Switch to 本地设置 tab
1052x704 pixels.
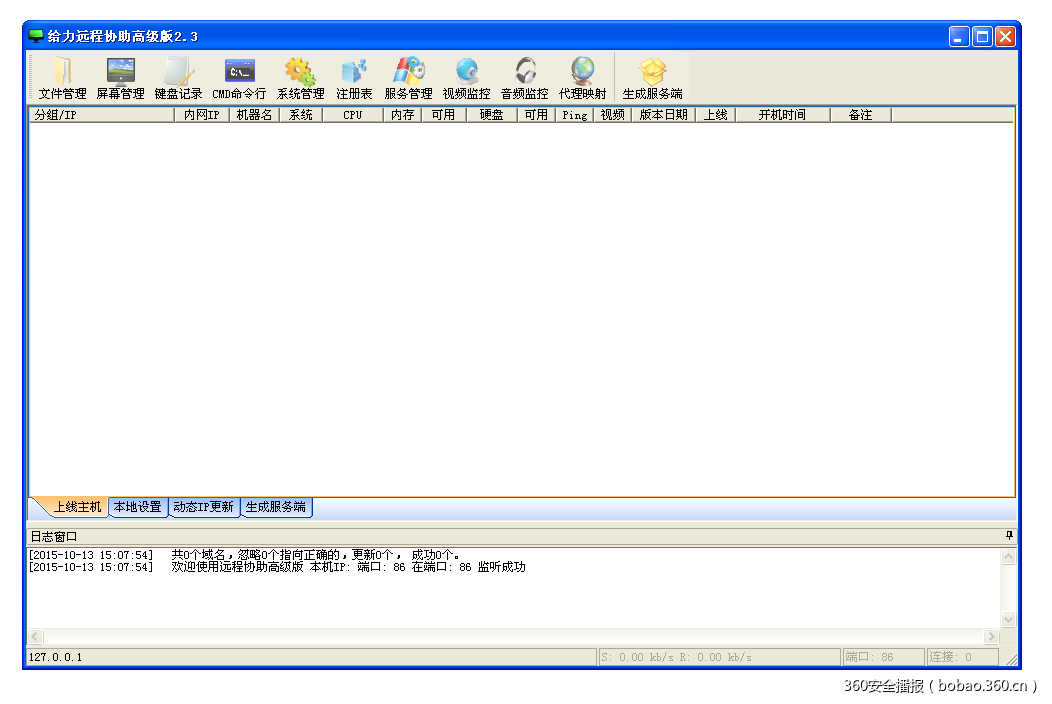(x=137, y=507)
